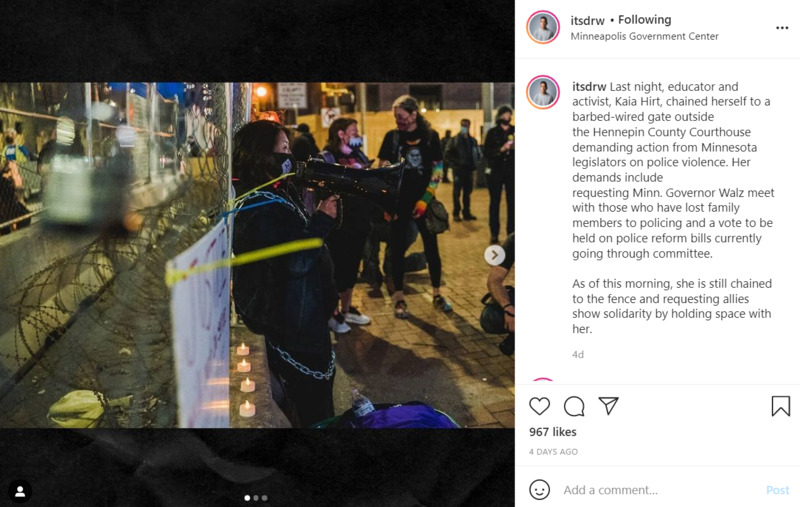
Task: Open itsdrw avatar beside the caption
Action: [543, 92]
